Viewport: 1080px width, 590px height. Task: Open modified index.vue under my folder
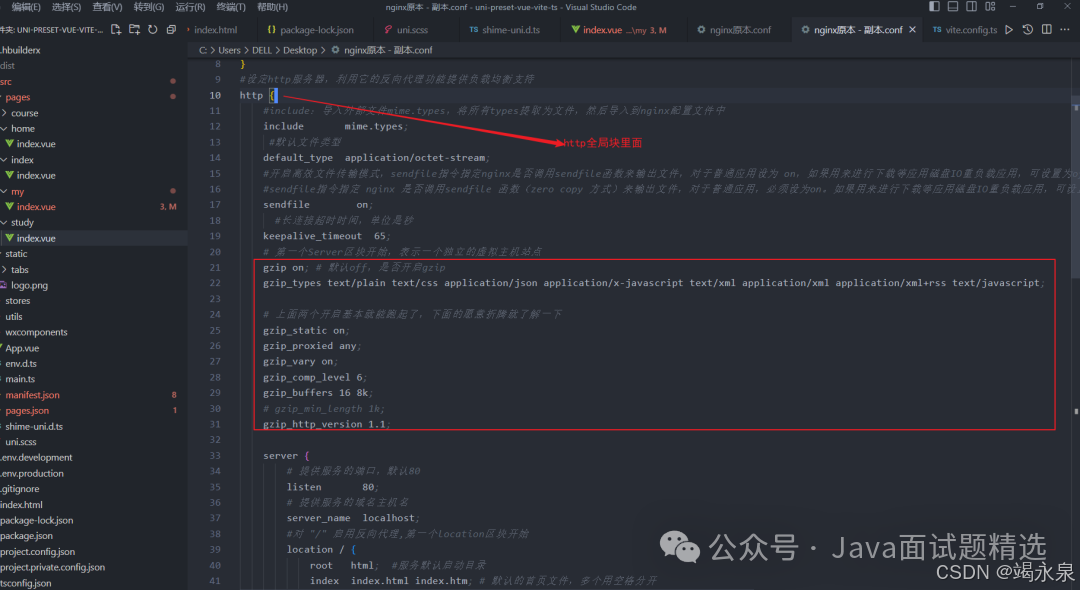[36, 207]
